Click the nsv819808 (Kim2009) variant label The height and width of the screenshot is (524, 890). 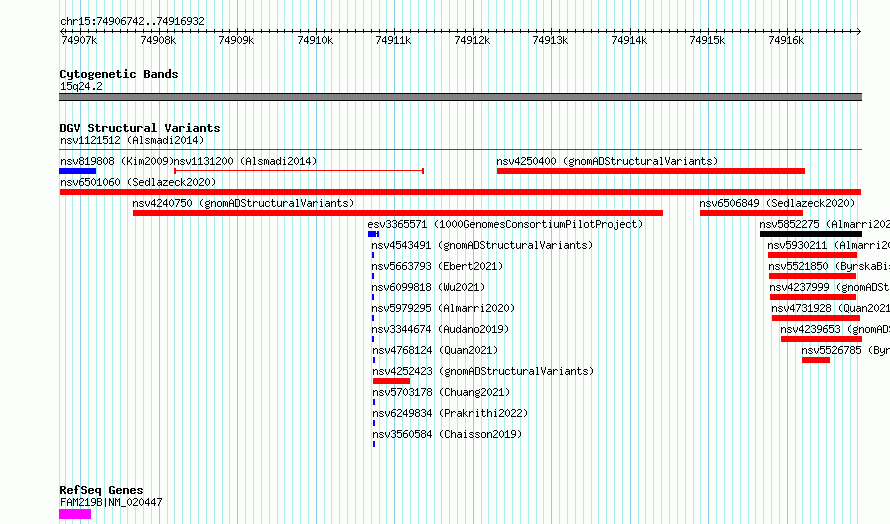[x=116, y=161]
